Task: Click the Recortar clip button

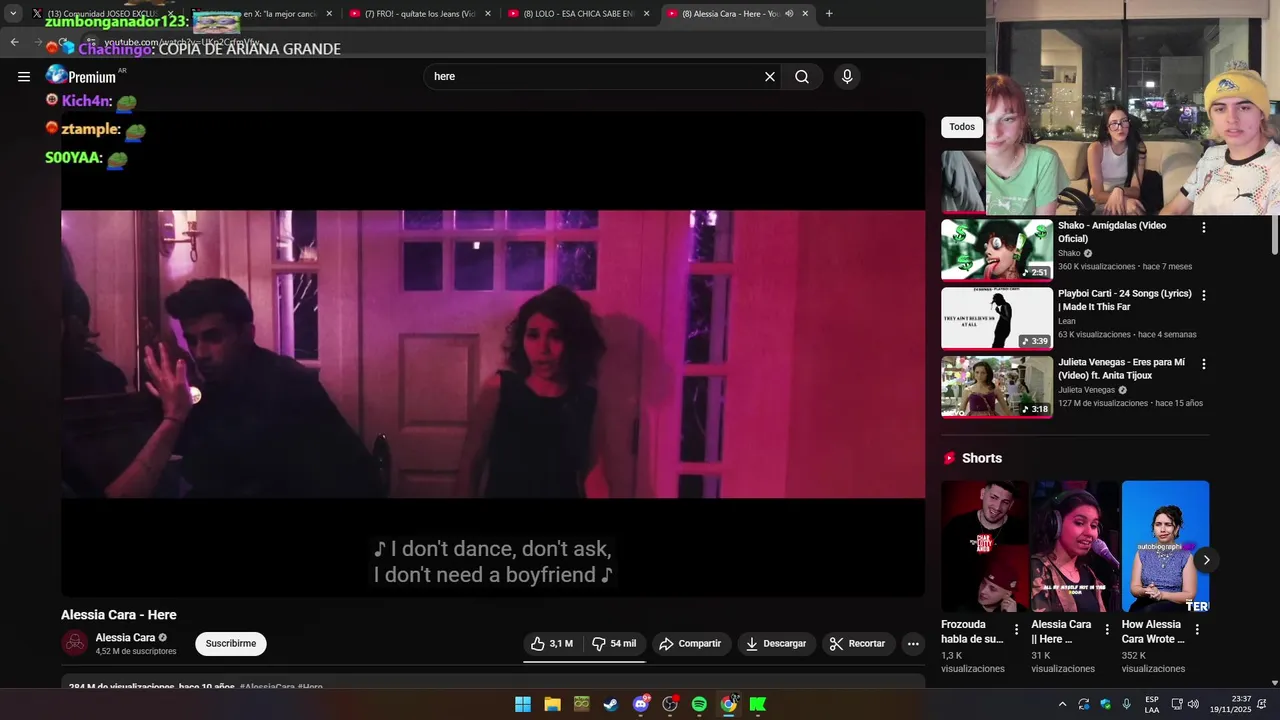Action: tap(858, 644)
